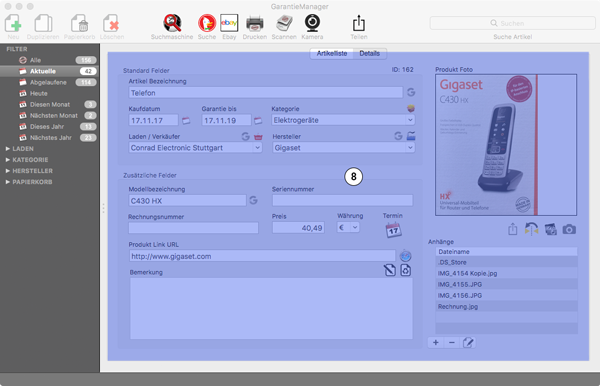Viewport: 600px width, 386px height.
Task: Click the Suchmaschine toolbar icon
Action: [172, 23]
